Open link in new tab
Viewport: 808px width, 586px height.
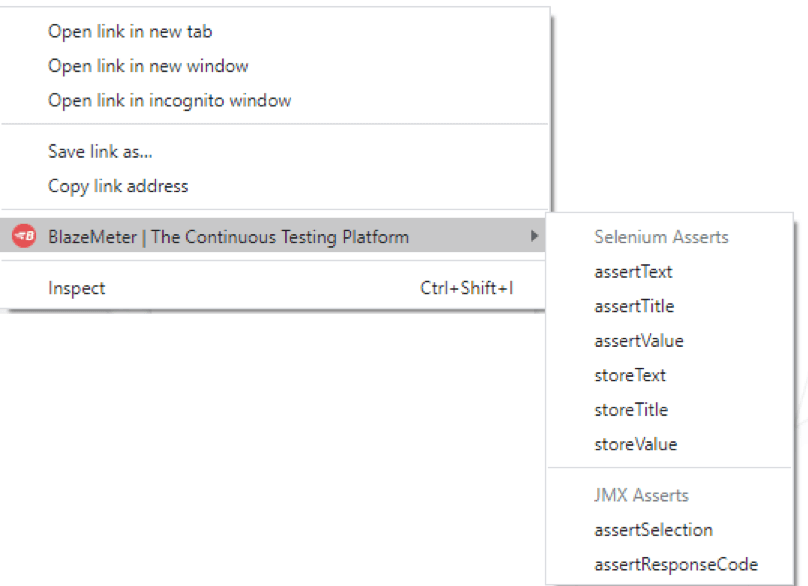coord(130,31)
